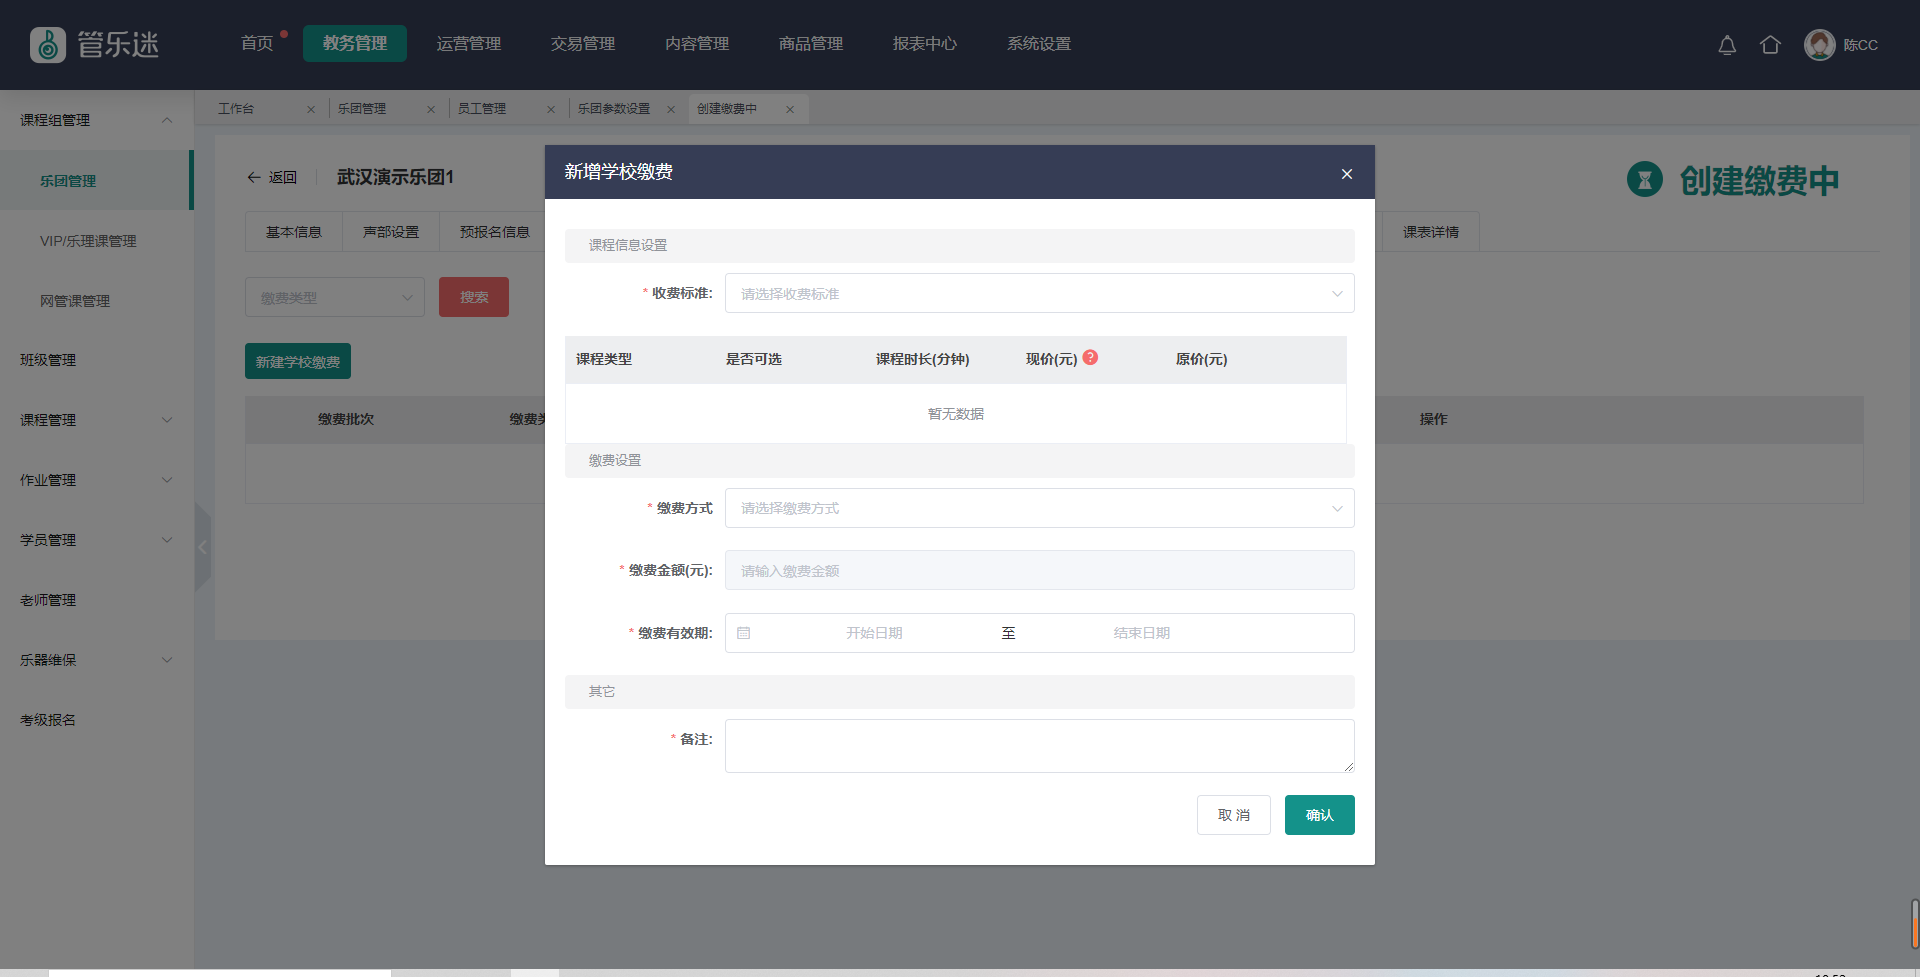Image resolution: width=1920 pixels, height=977 pixels.
Task: Click the calendar icon in 缴费有效期 field
Action: (x=744, y=633)
